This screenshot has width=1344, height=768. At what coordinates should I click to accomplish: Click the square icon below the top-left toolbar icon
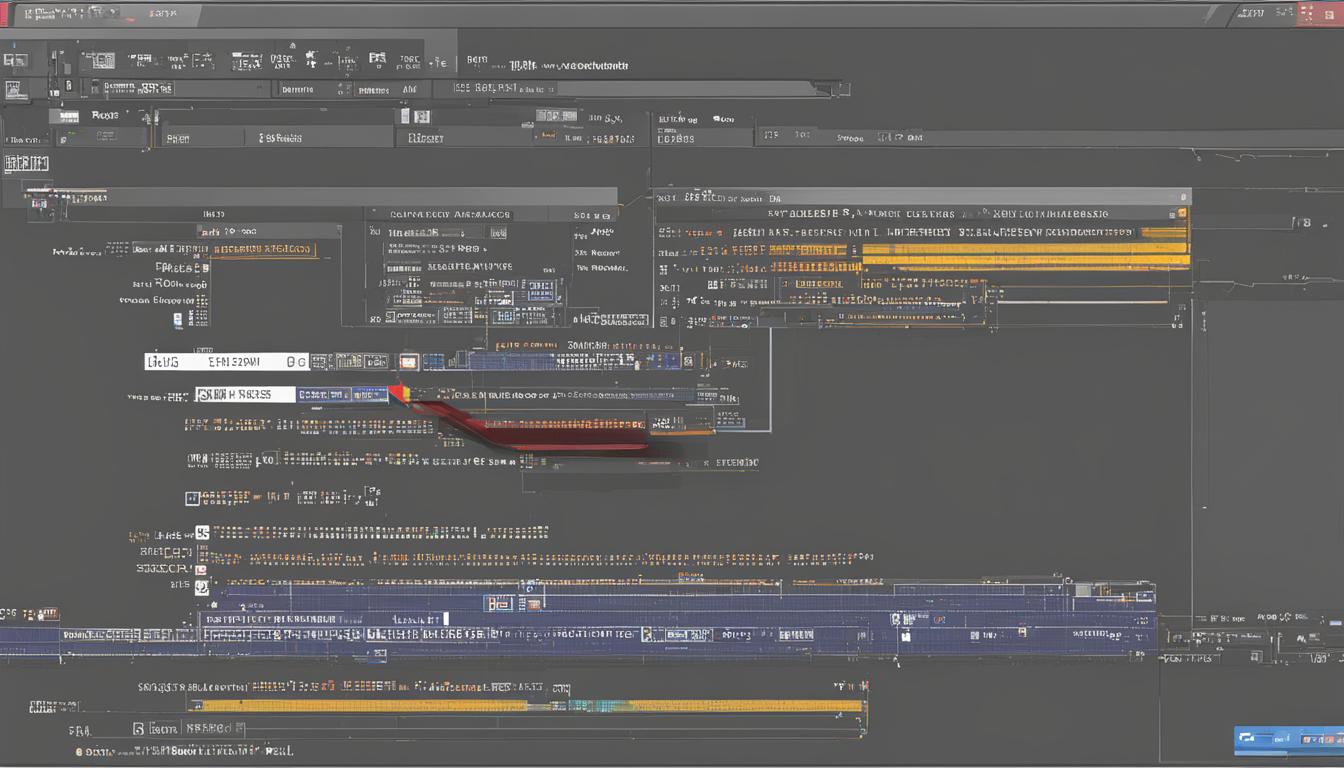[x=14, y=90]
